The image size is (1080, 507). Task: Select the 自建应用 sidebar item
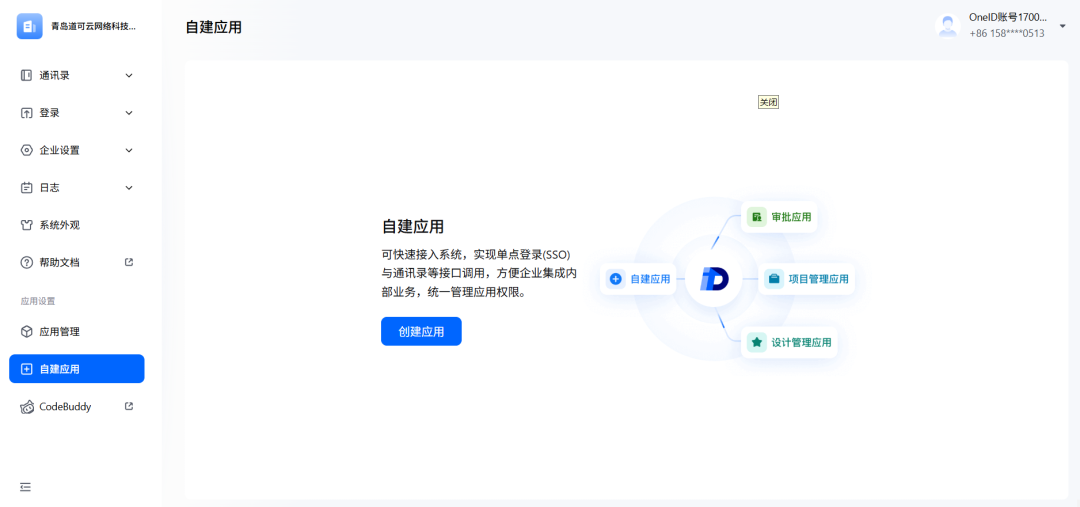click(76, 369)
